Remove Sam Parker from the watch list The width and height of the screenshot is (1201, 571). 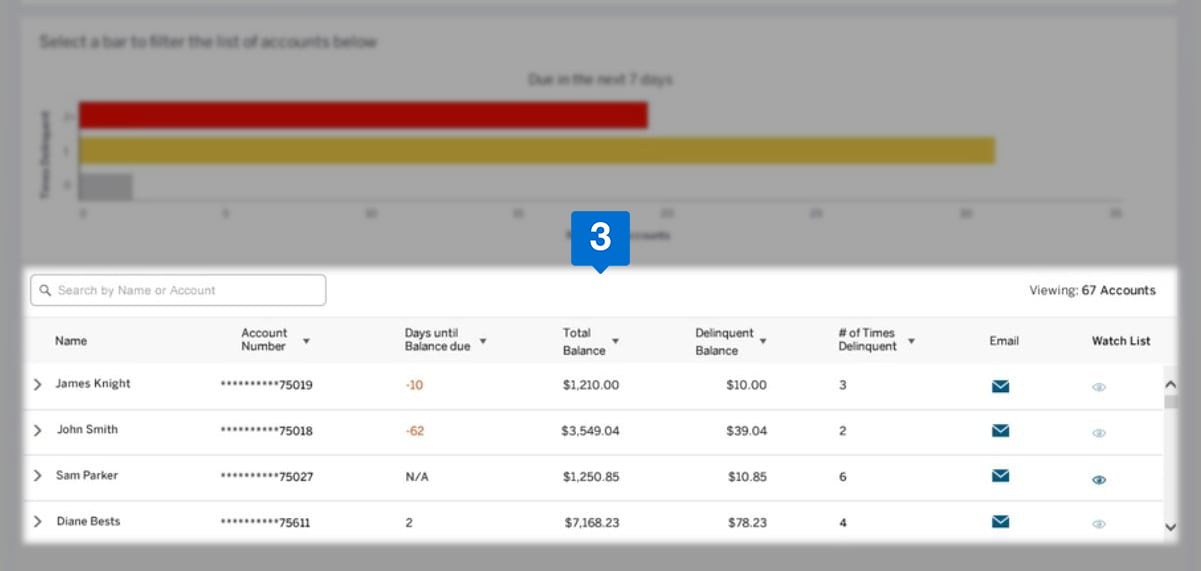point(1099,479)
